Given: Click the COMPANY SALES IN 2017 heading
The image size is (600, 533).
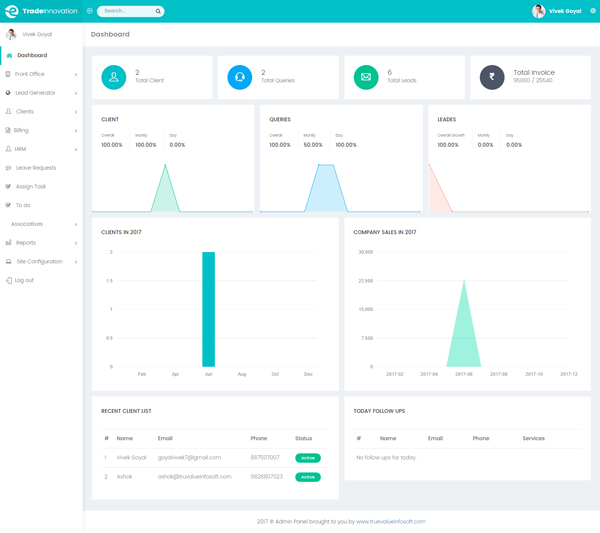Looking at the screenshot, I should tap(385, 232).
